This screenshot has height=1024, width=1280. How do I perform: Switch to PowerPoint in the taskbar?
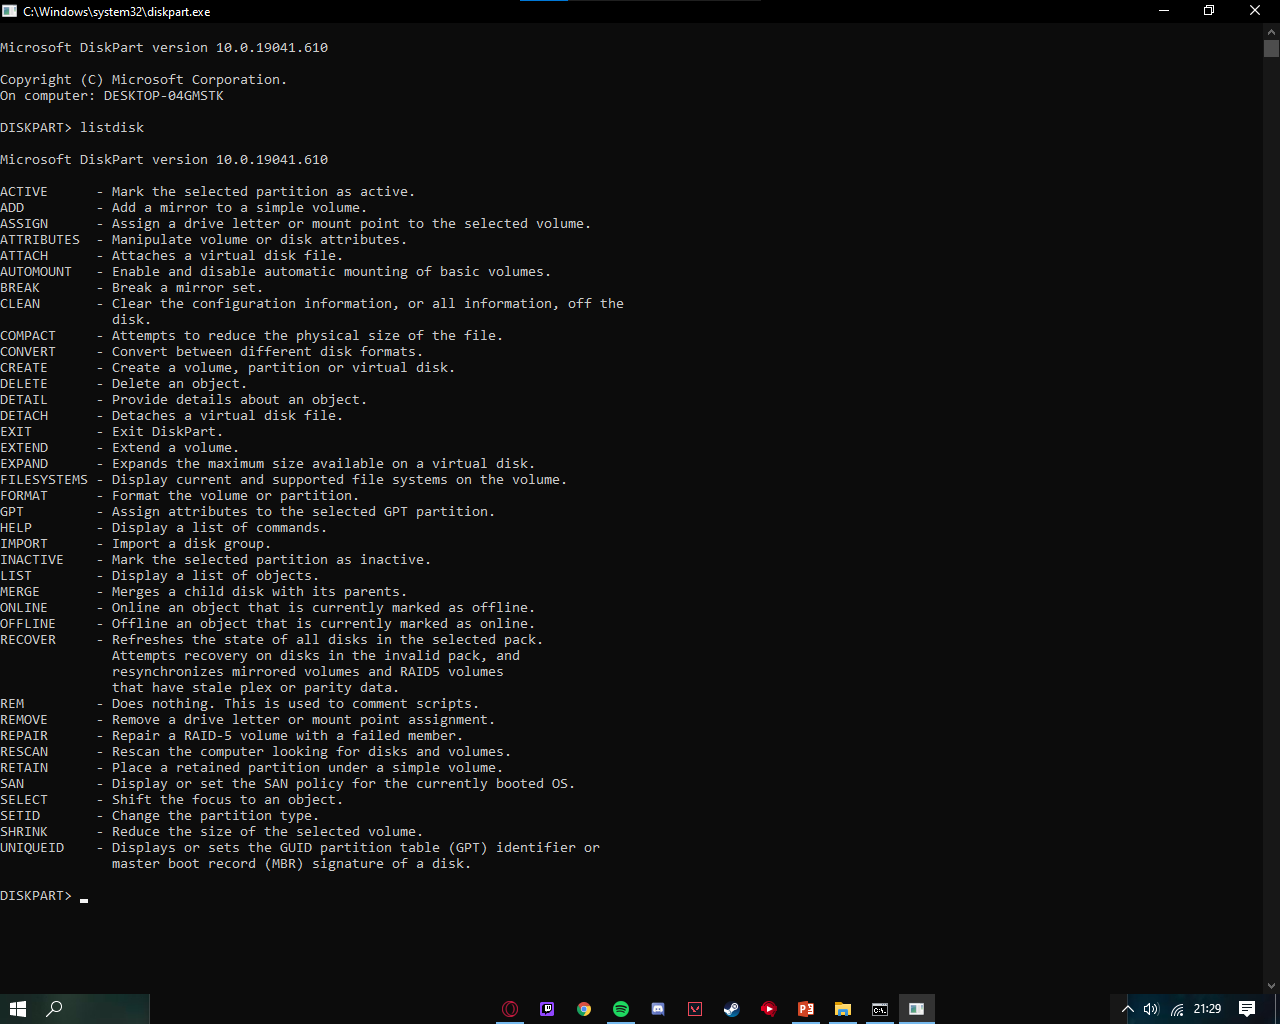point(806,1009)
